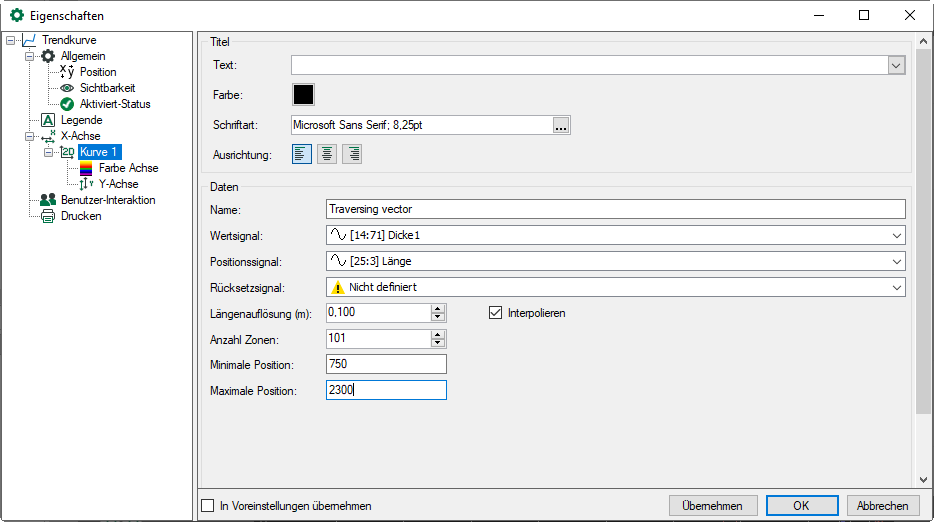Choose the right-align text icon
The width and height of the screenshot is (934, 522).
point(352,154)
